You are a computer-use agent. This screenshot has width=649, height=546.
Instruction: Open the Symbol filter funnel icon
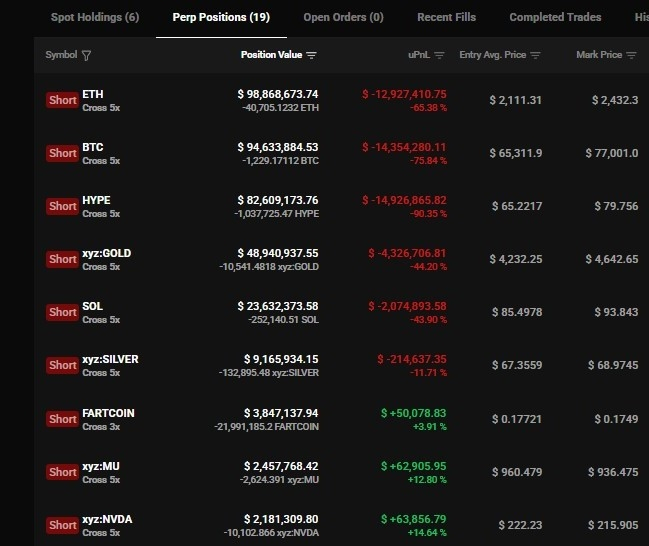click(x=86, y=55)
